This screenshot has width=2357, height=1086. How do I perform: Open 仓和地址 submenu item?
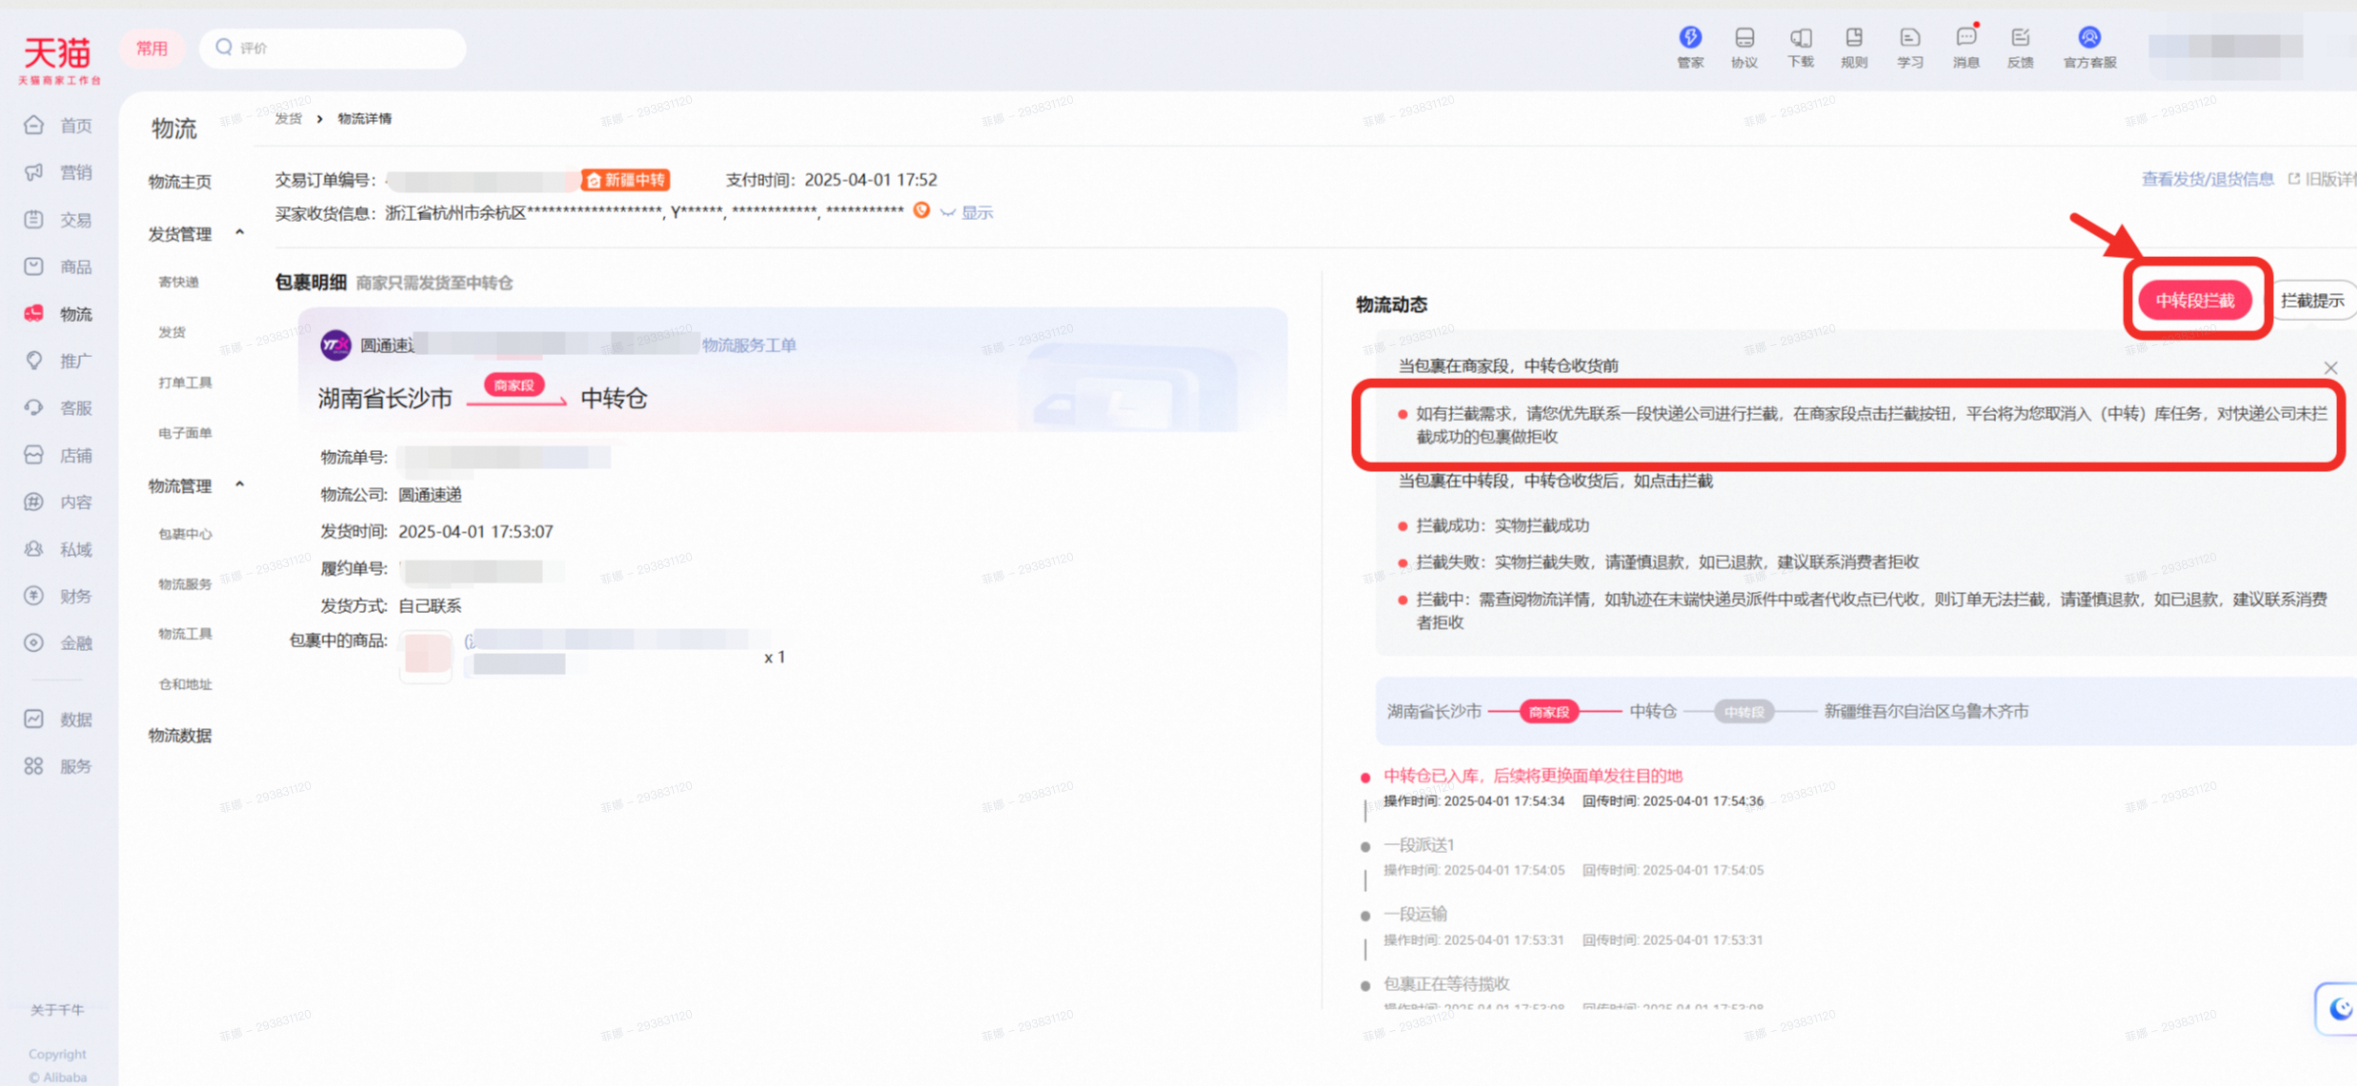pos(185,684)
